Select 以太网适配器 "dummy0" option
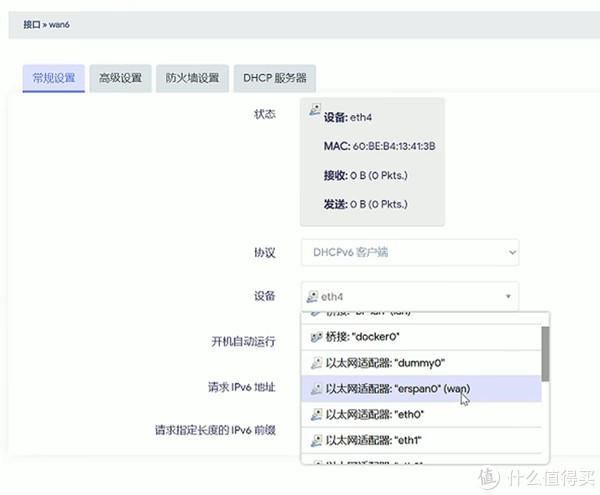Screen dimensions: 600x495 (x=421, y=363)
